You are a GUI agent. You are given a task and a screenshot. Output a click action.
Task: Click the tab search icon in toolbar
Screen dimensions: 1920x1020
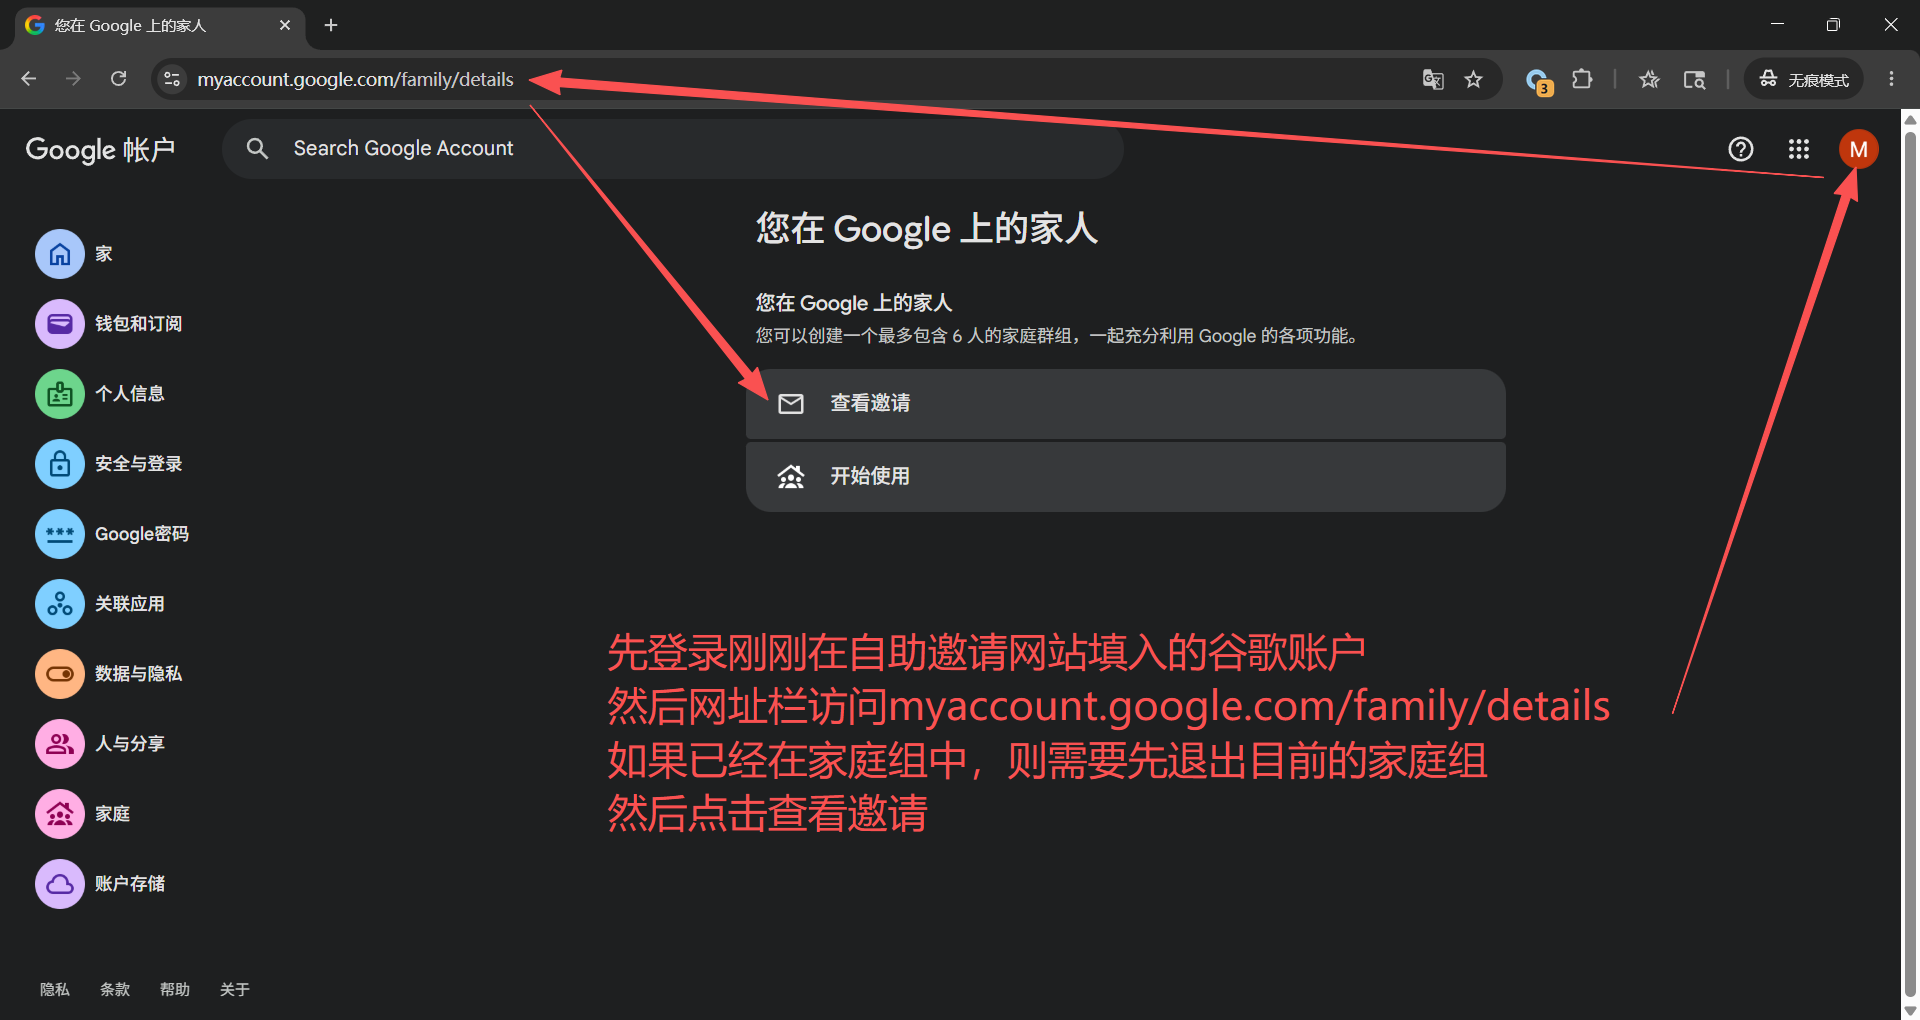[1694, 79]
